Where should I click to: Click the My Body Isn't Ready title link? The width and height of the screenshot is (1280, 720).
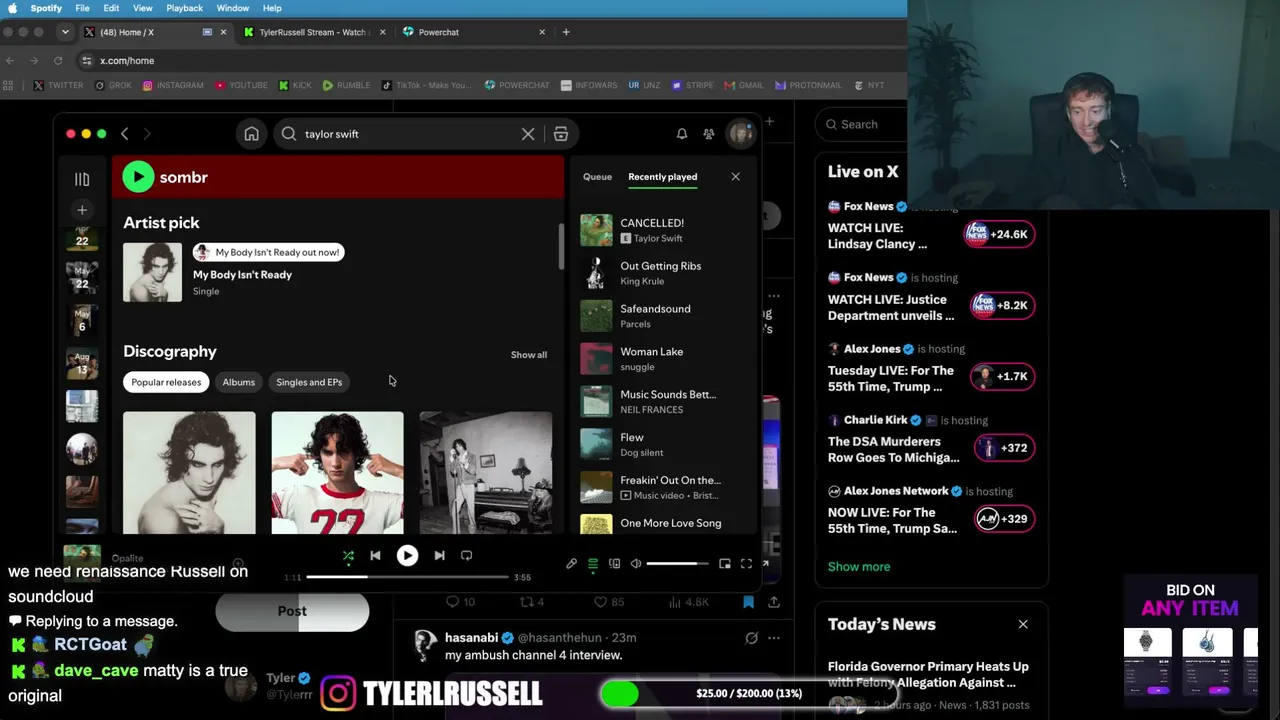242,275
